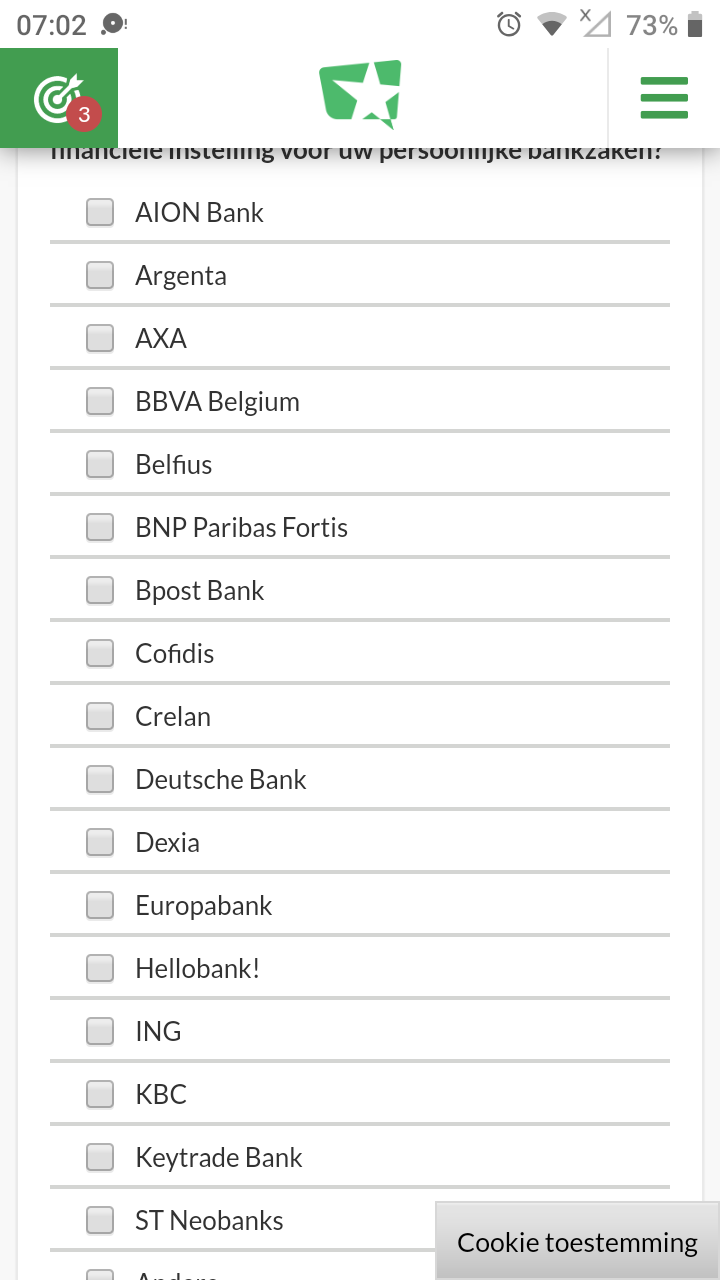Check Deutsche Bank
The image size is (720, 1280).
pyautogui.click(x=100, y=779)
